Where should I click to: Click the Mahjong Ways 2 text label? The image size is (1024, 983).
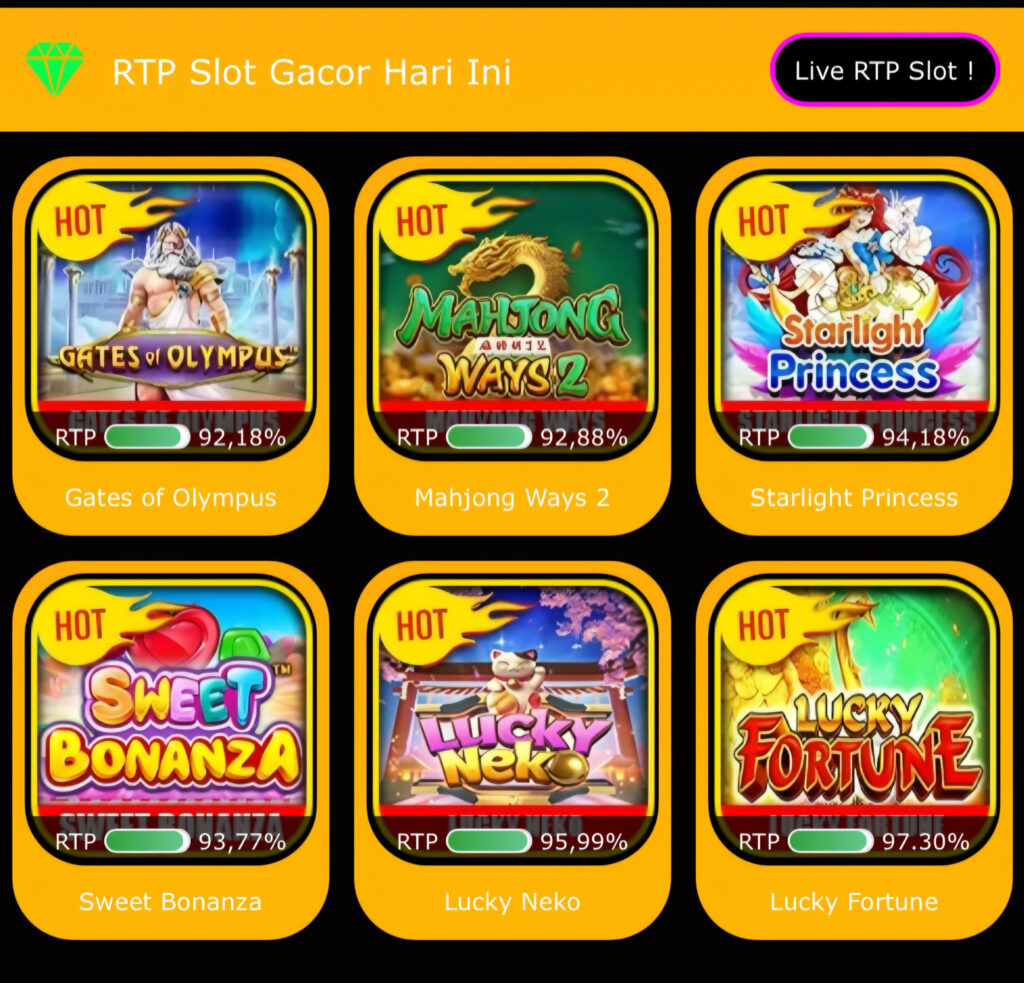[x=513, y=498]
